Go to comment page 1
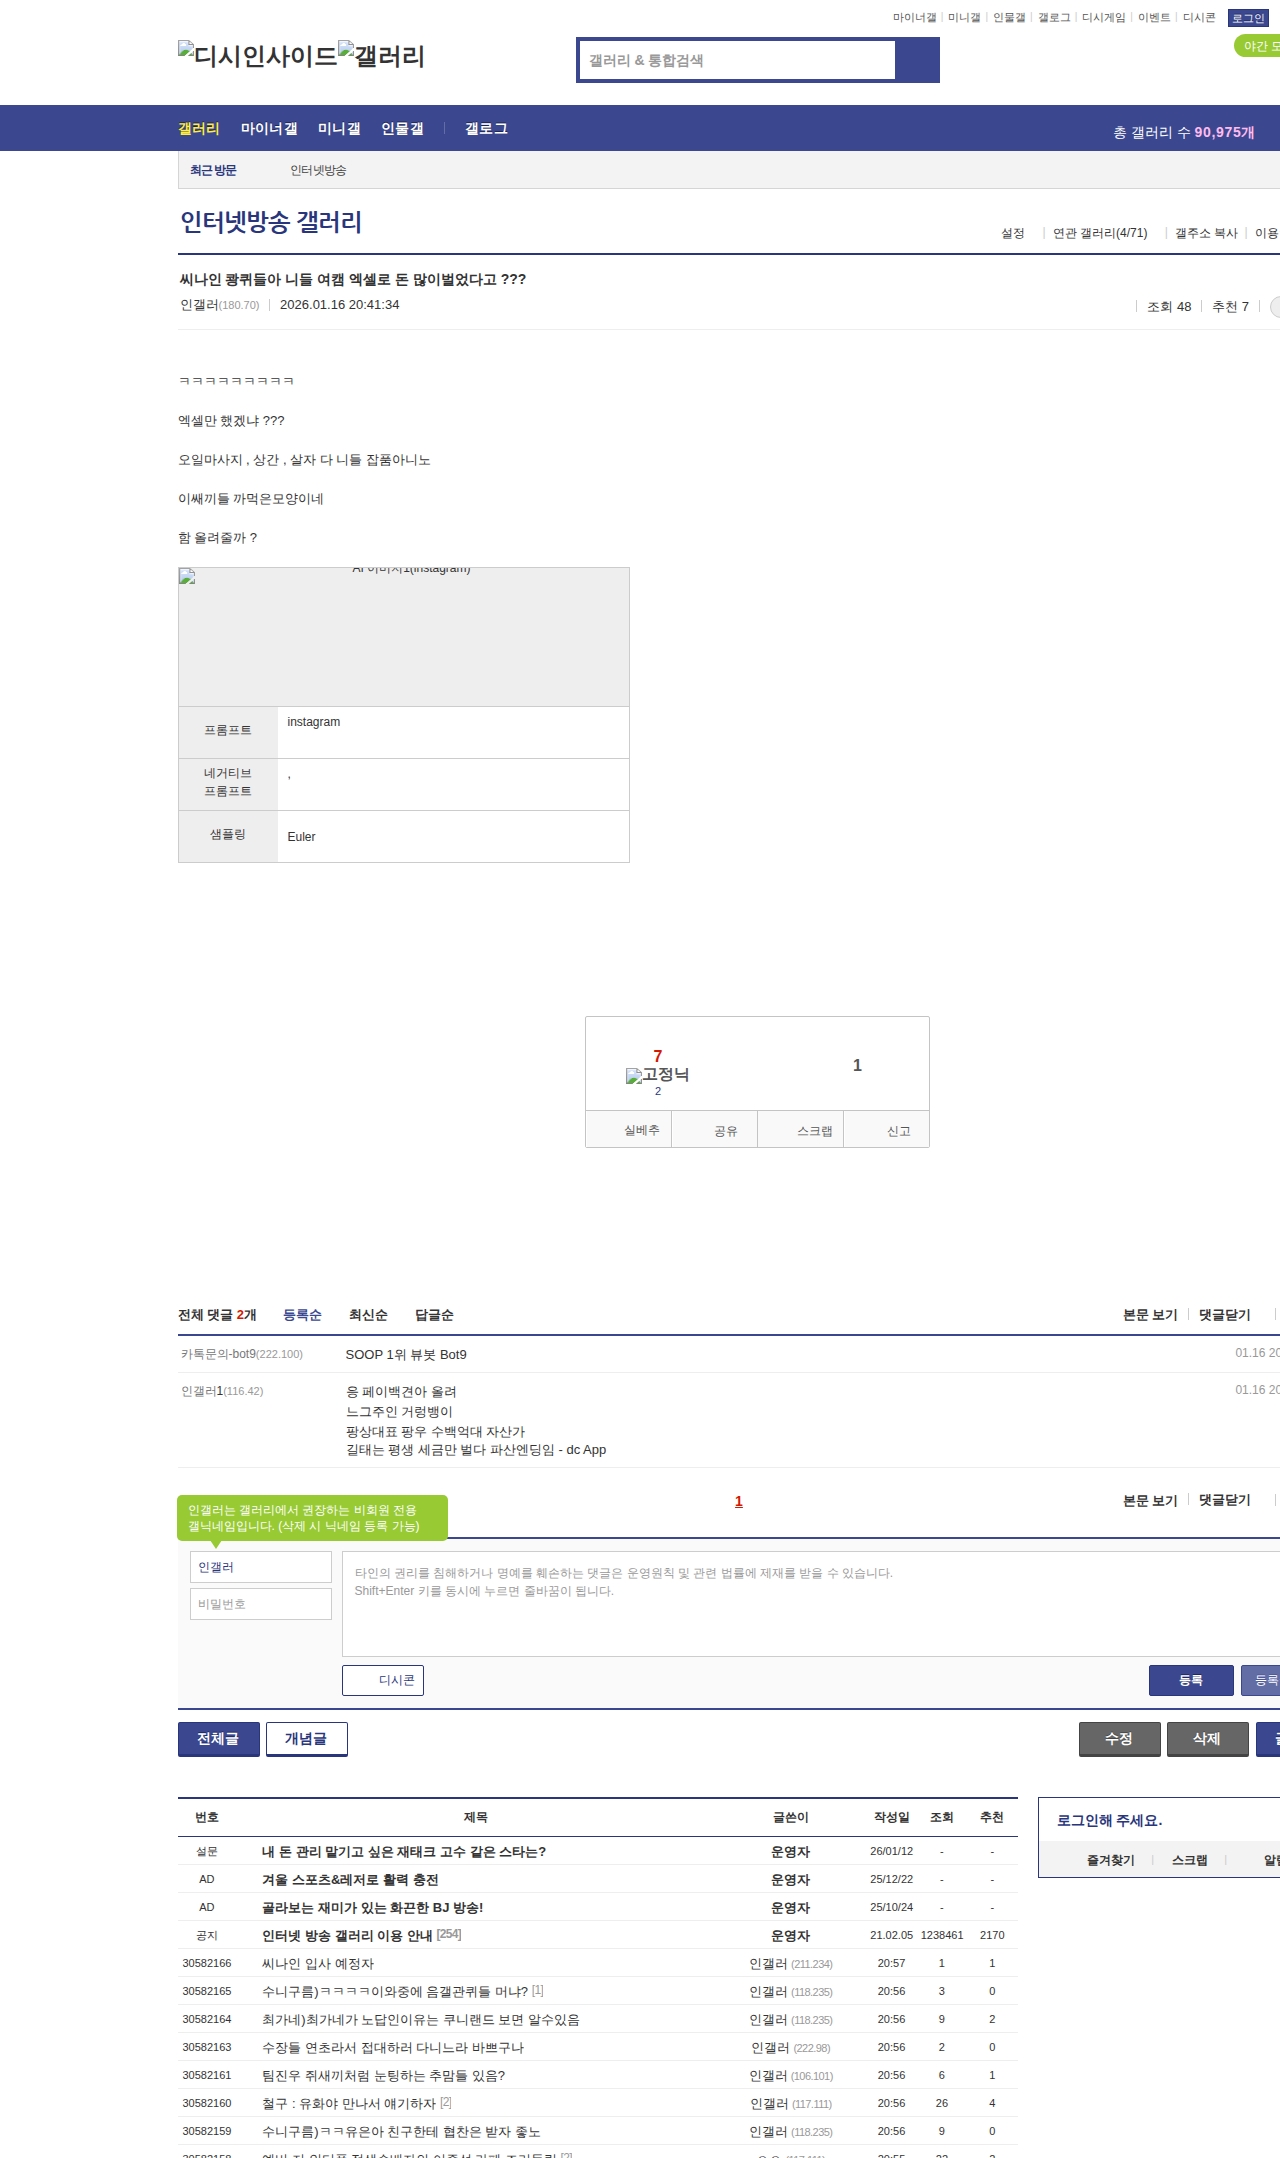The height and width of the screenshot is (2158, 1280). tap(739, 1502)
